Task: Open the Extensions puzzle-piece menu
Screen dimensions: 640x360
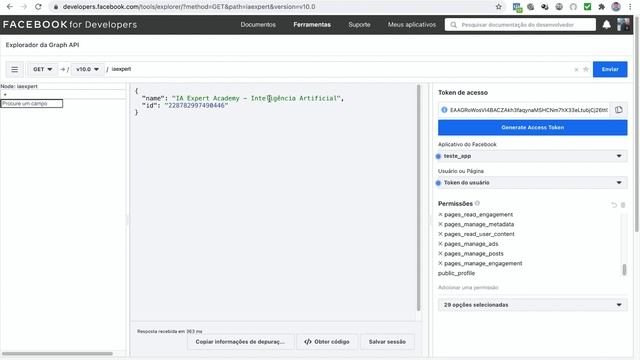Action: (x=601, y=7)
